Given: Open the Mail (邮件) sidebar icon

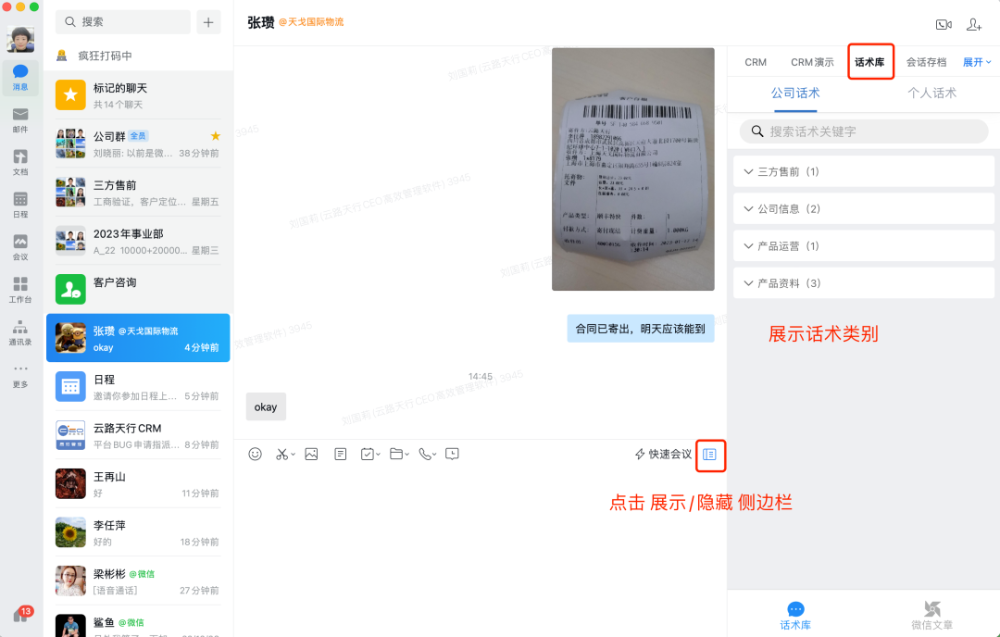Looking at the screenshot, I should (20, 120).
